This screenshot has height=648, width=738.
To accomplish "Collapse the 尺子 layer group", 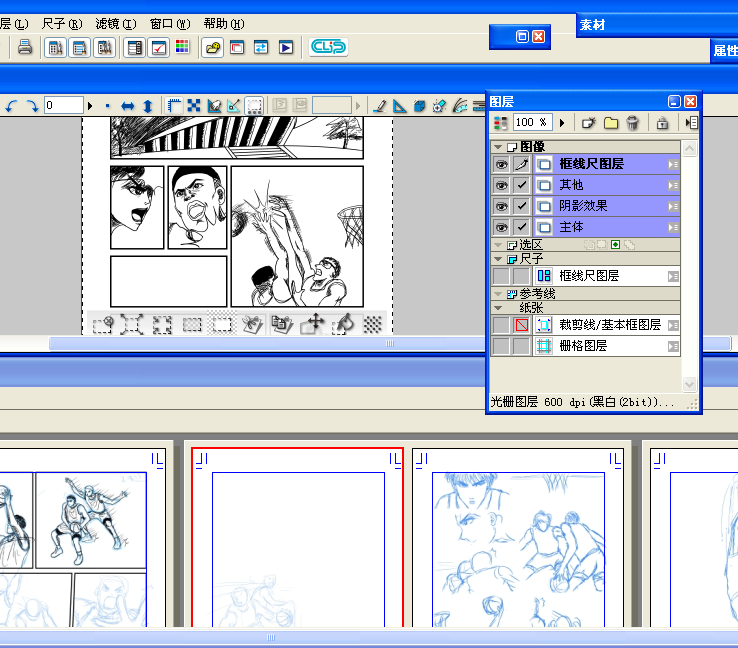I will coord(498,259).
